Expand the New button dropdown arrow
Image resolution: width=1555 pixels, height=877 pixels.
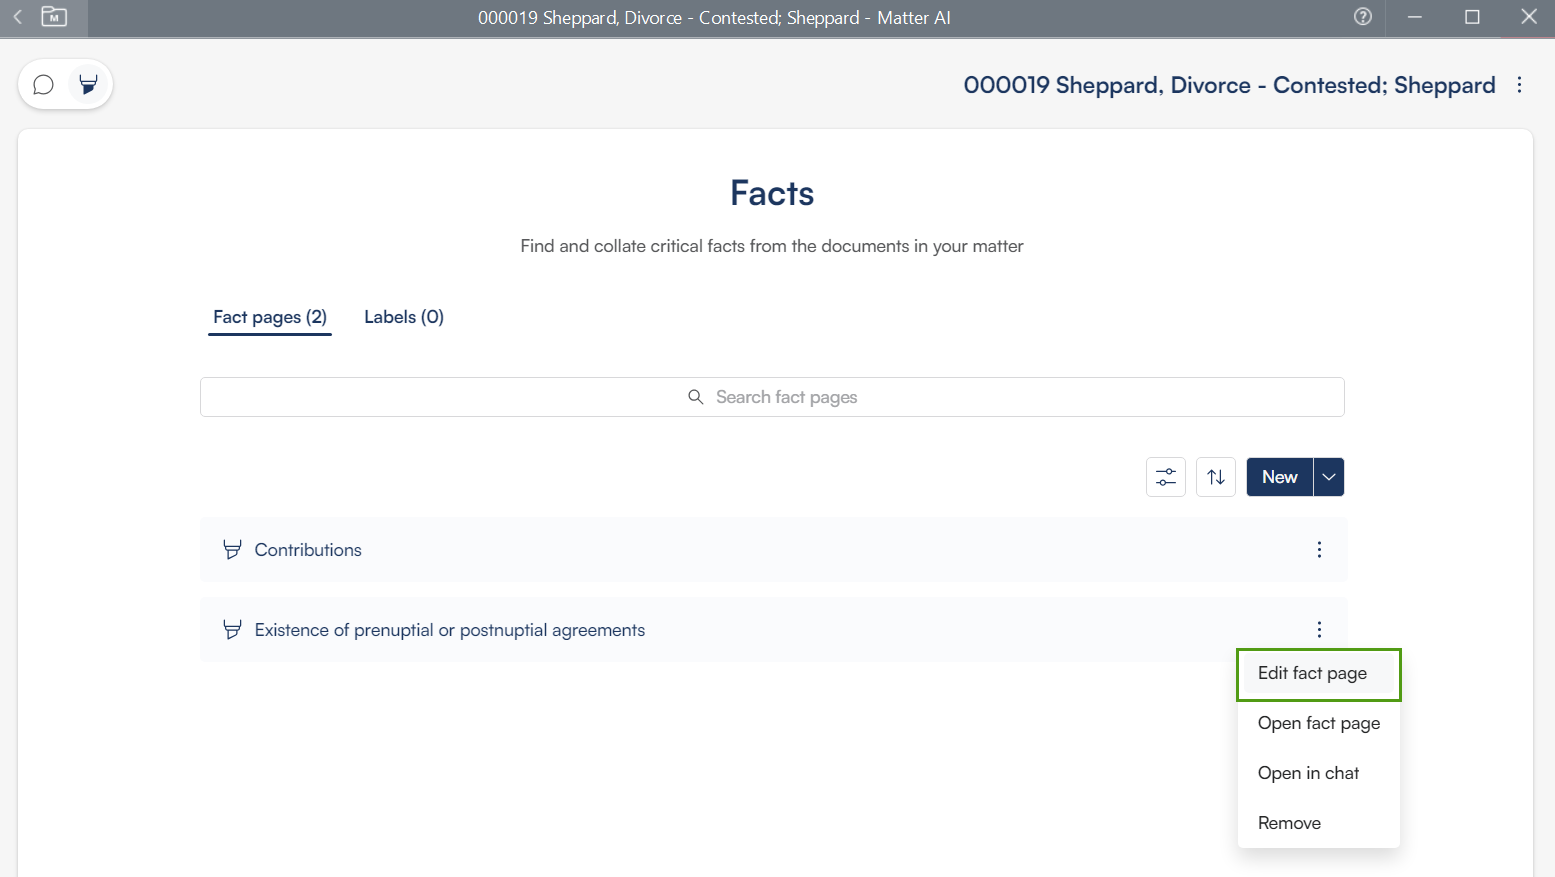click(1329, 477)
